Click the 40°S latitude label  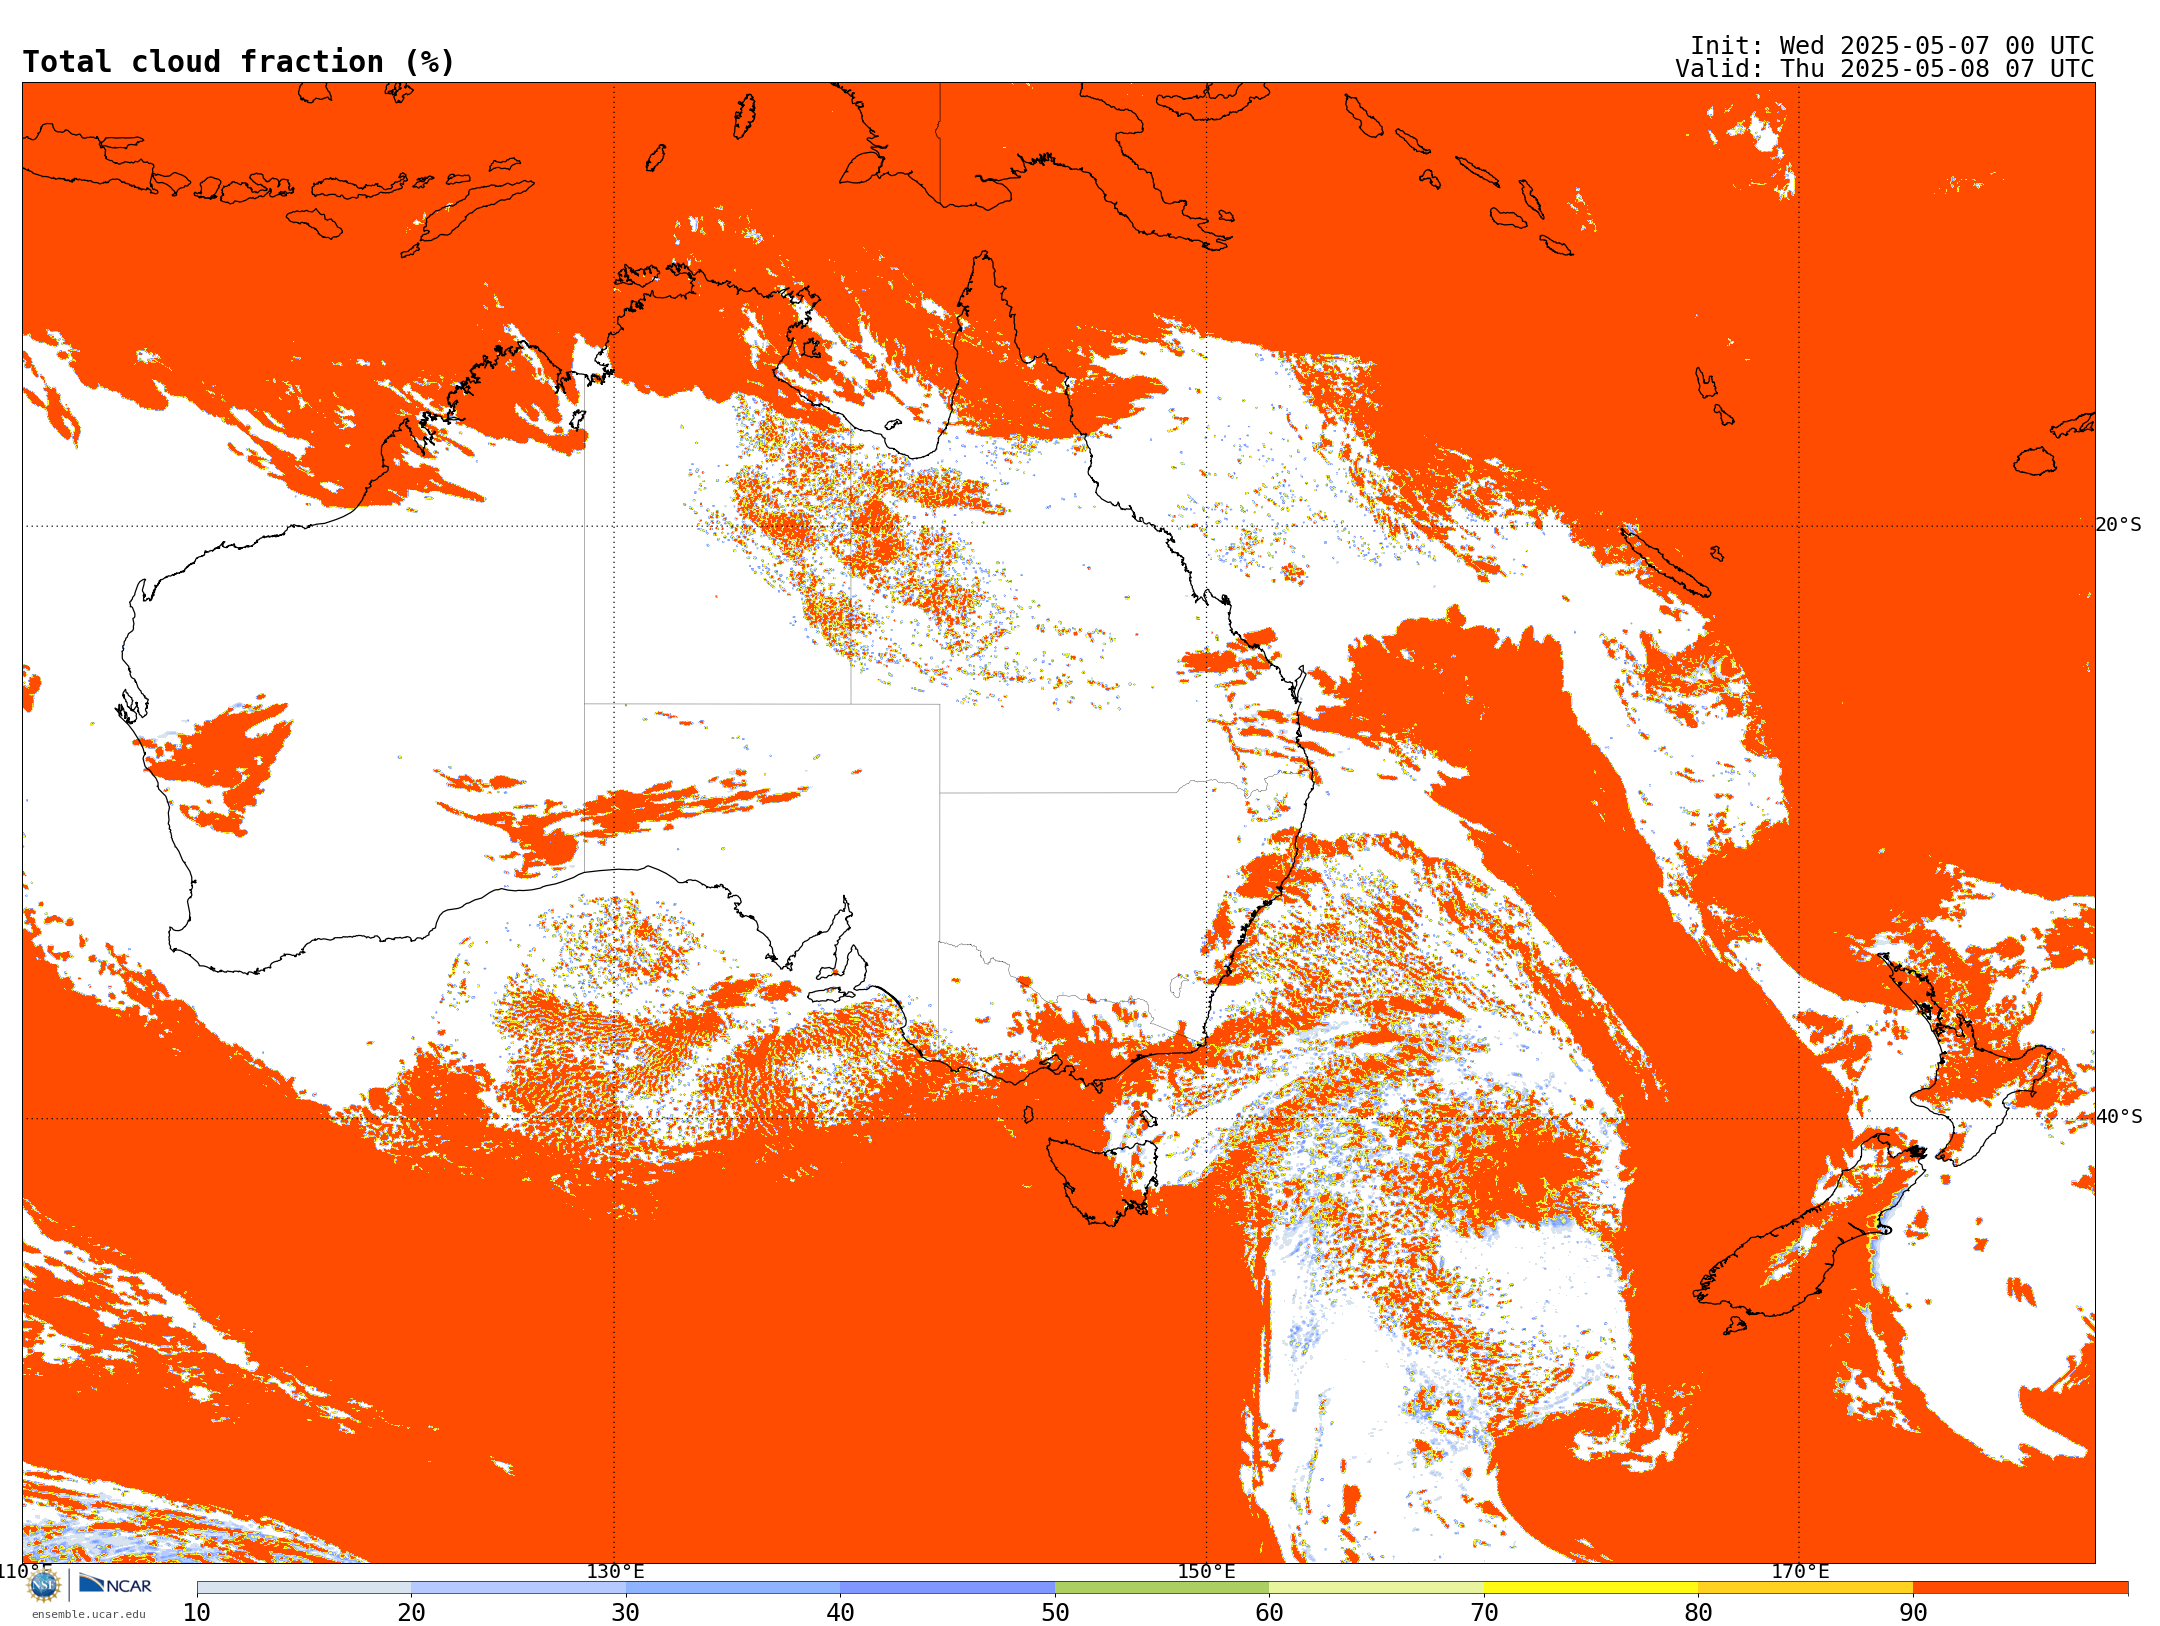pyautogui.click(x=2119, y=1117)
